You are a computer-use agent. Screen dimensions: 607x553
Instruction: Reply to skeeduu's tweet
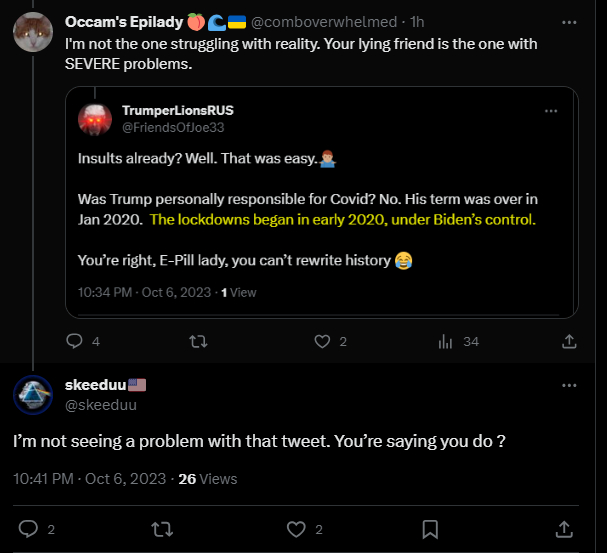pyautogui.click(x=28, y=528)
